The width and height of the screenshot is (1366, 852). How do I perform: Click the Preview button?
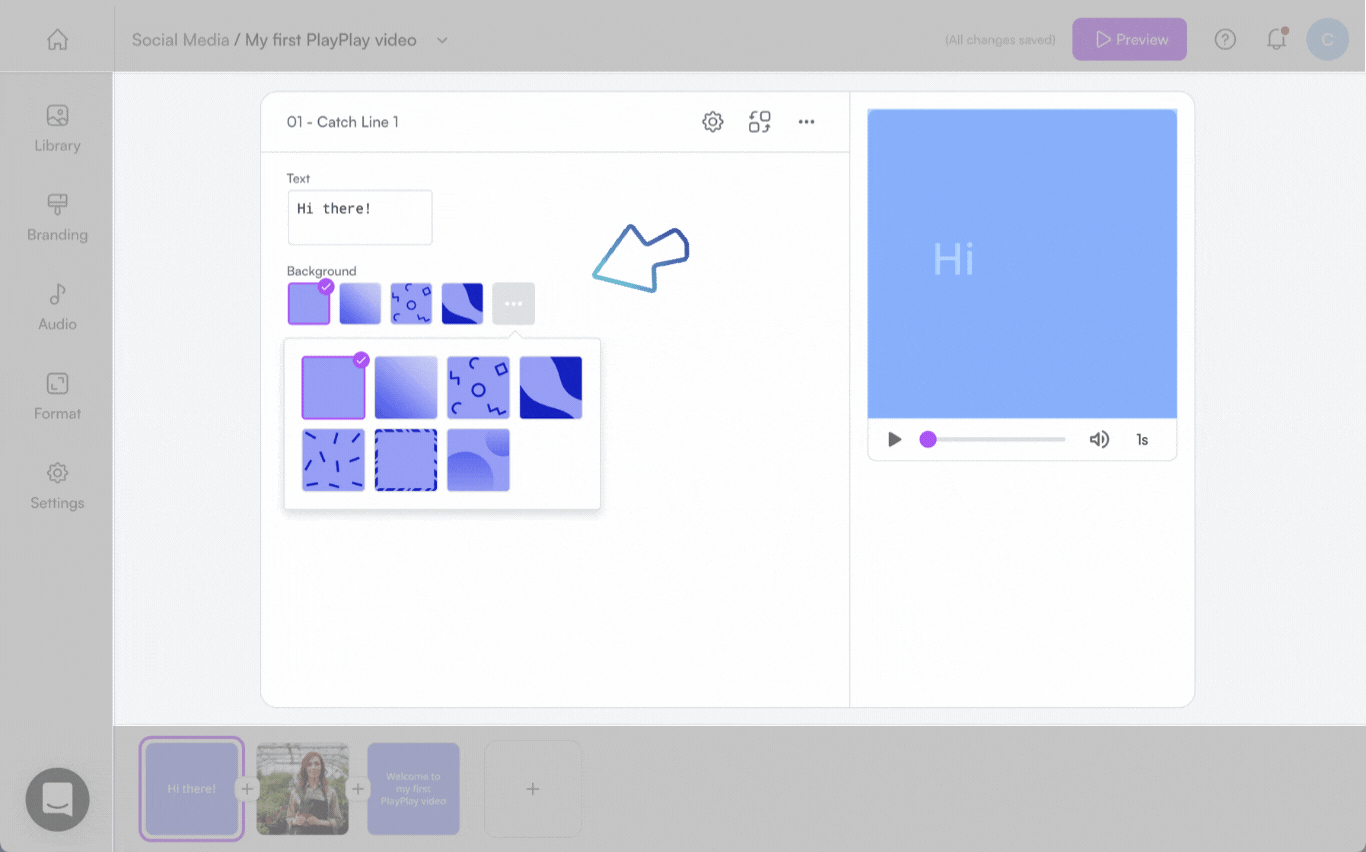tap(1130, 40)
